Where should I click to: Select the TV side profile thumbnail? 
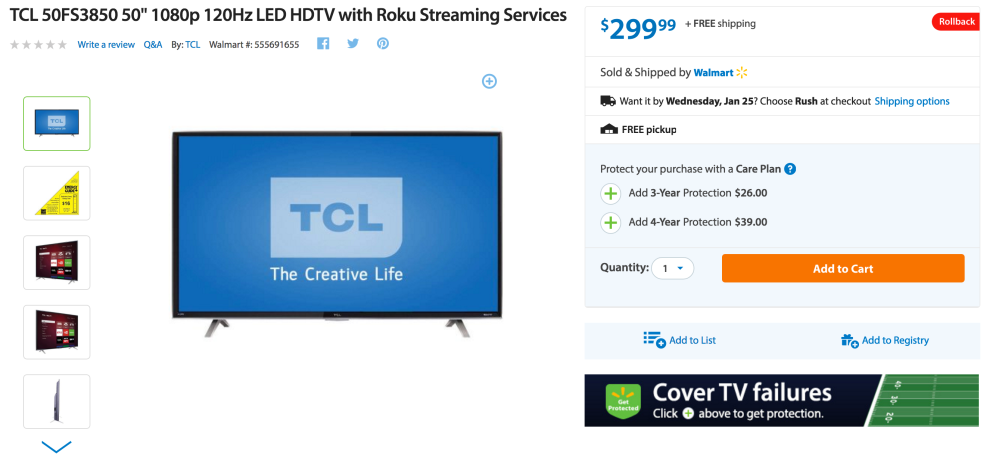(x=57, y=401)
